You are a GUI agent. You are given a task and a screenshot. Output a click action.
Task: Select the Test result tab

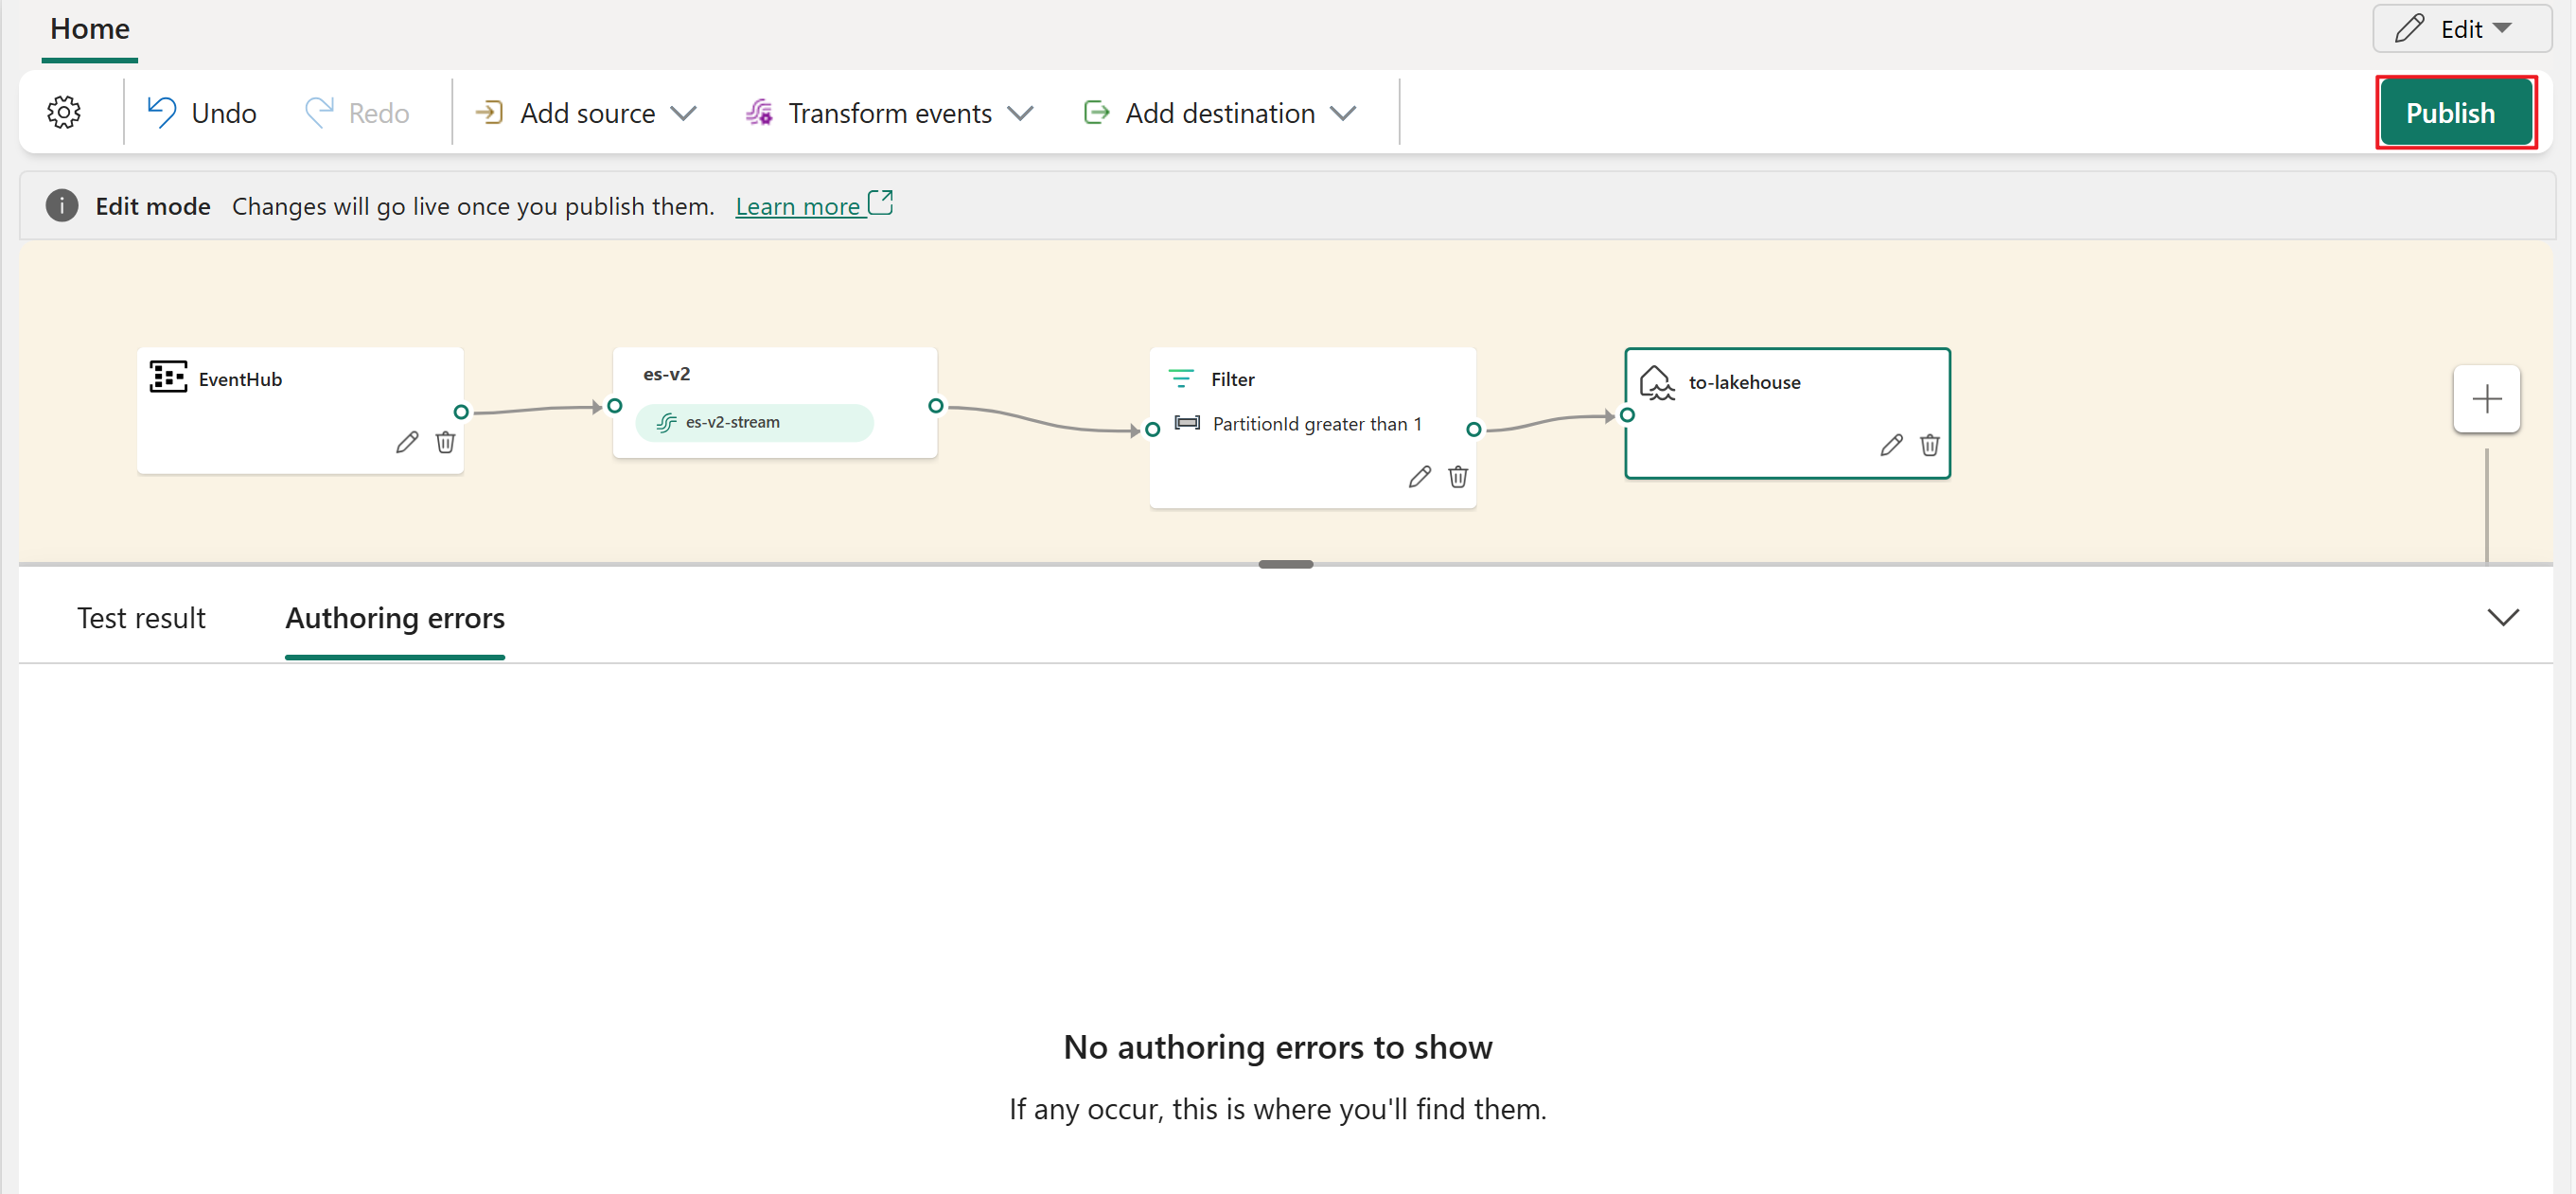(141, 619)
